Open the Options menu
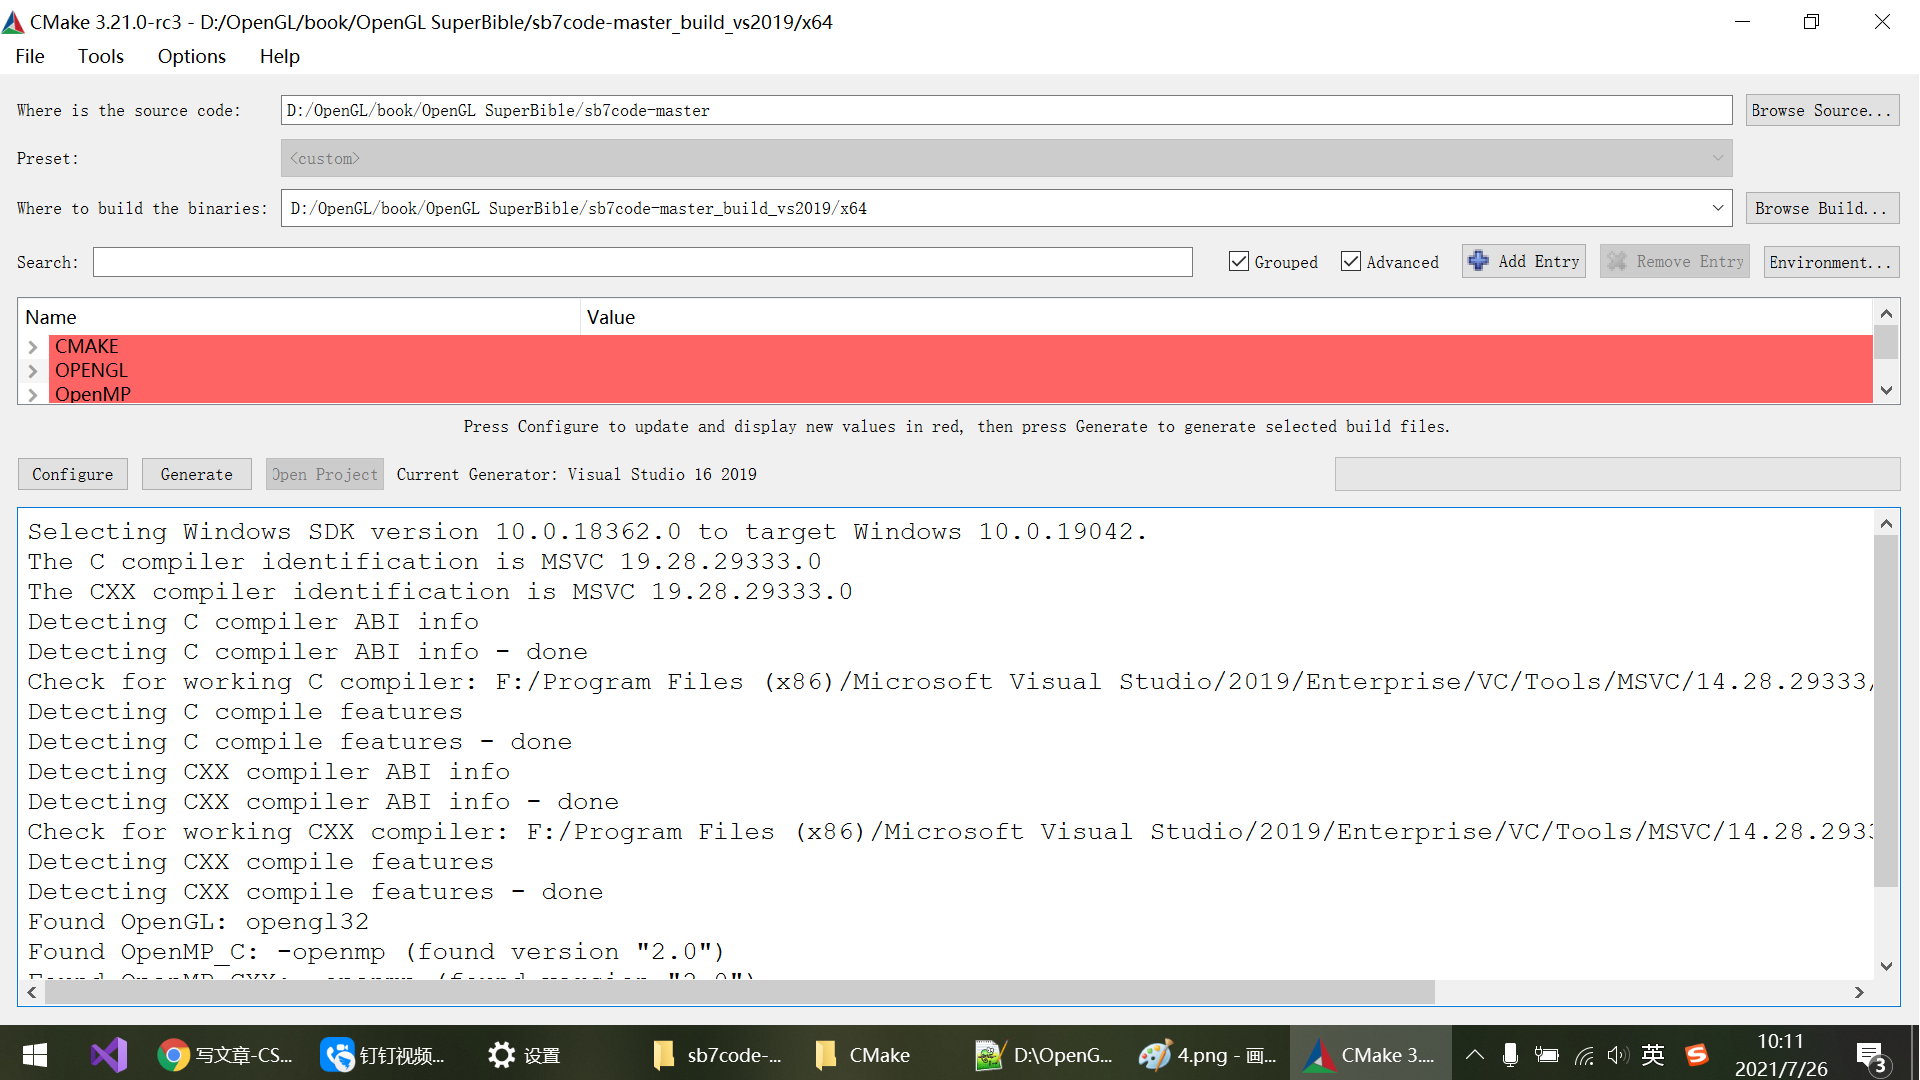Screen dimensions: 1920x1080 [191, 56]
